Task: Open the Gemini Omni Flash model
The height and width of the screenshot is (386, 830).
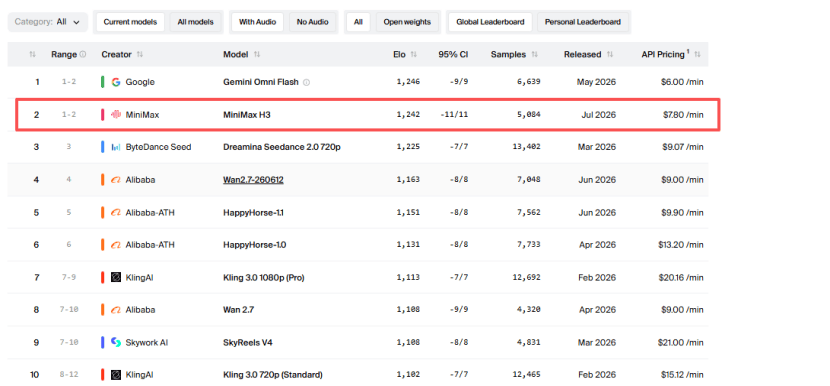Action: coord(261,82)
